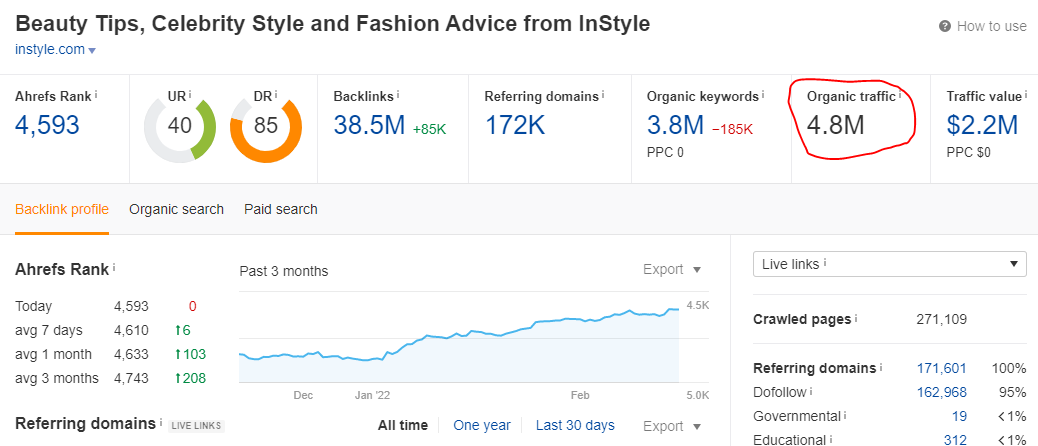Click the info icon beside Backlinks
Image resolution: width=1038 pixels, height=446 pixels.
point(398,95)
